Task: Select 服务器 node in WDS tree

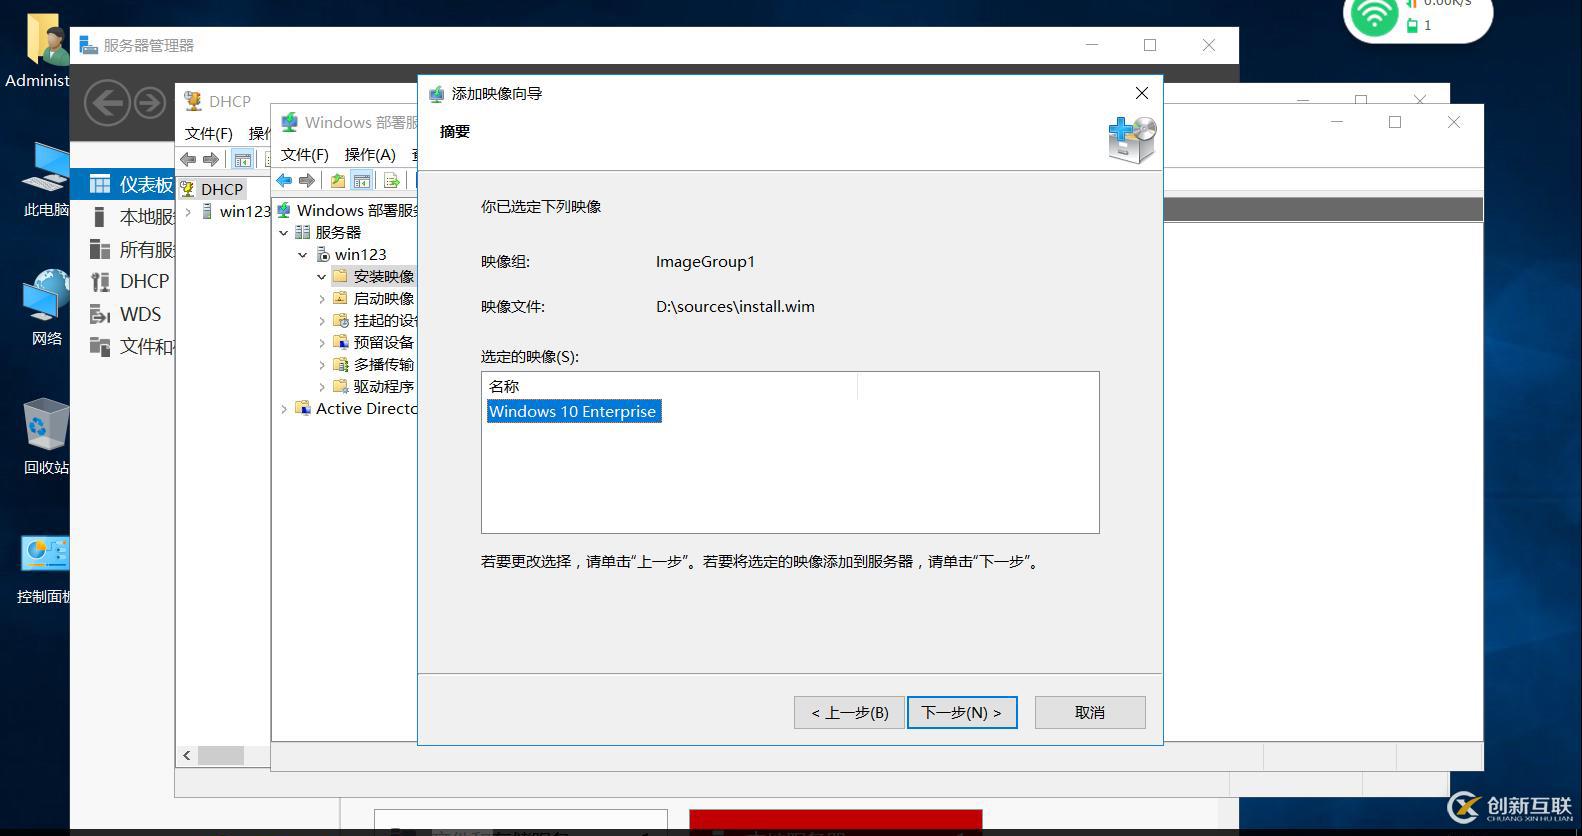Action: point(328,232)
